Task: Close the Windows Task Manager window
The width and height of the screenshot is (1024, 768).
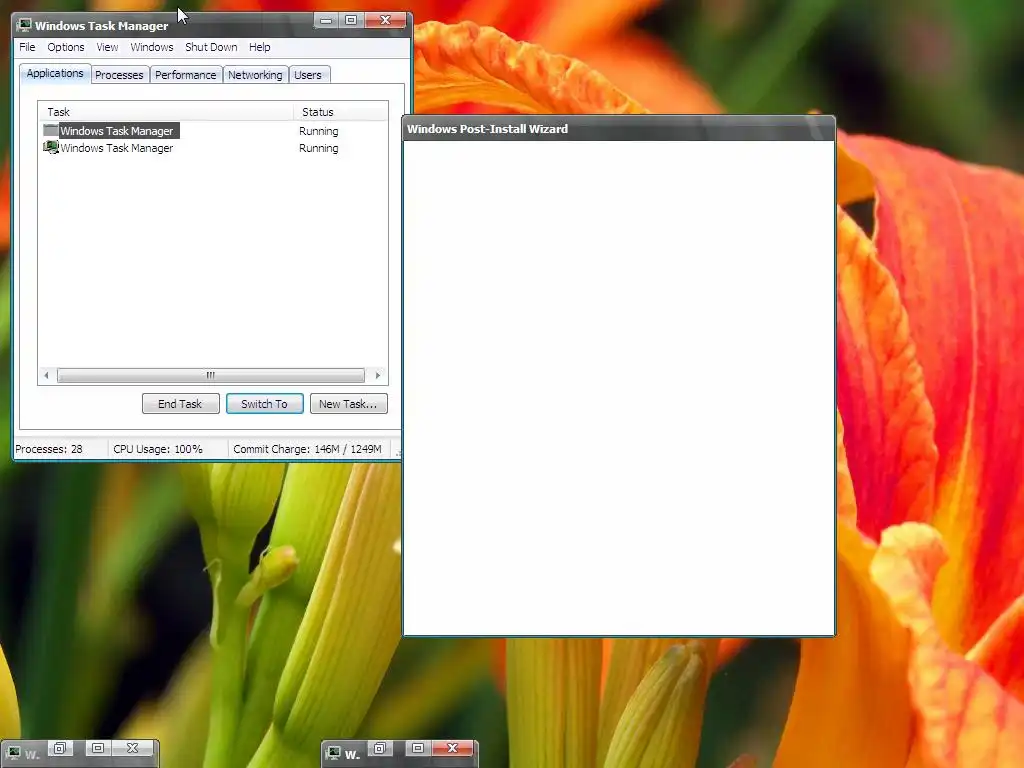Action: (385, 20)
